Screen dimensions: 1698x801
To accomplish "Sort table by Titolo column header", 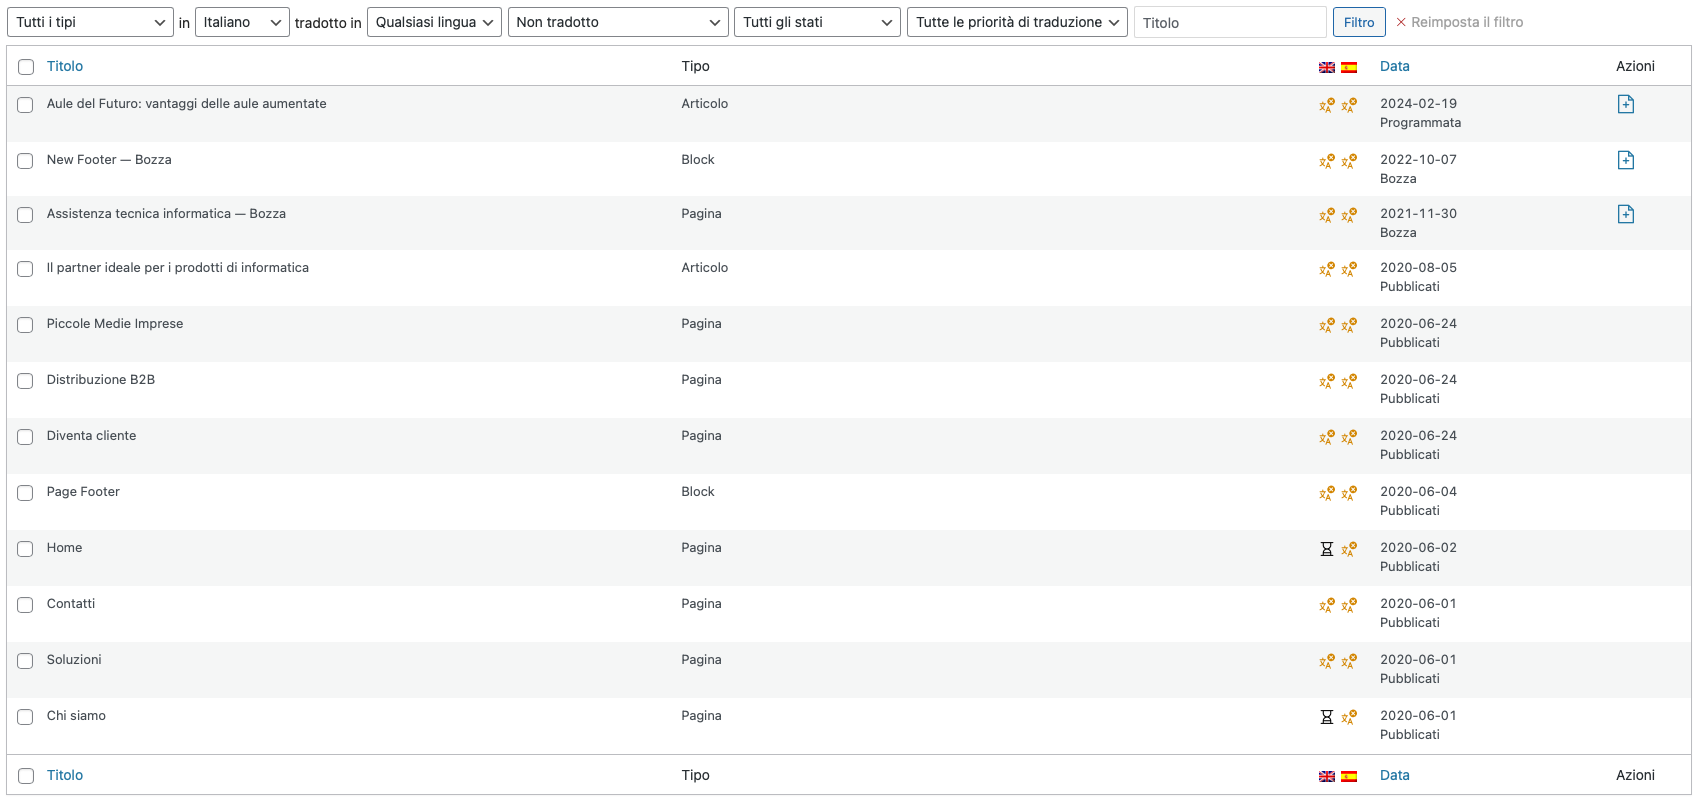I will pos(65,66).
